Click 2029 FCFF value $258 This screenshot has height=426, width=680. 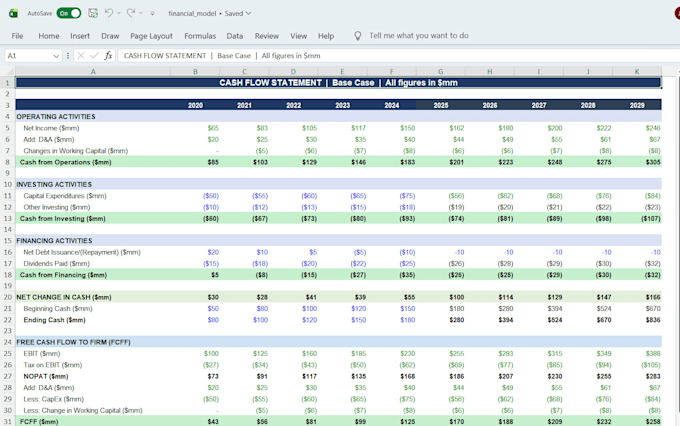coord(653,421)
